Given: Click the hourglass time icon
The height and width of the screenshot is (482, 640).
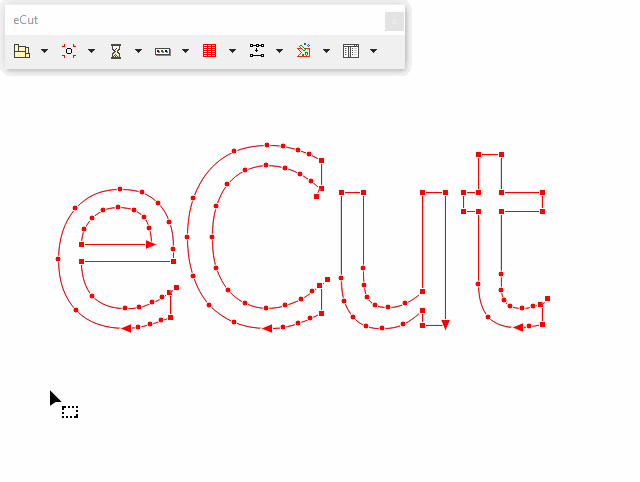Looking at the screenshot, I should pyautogui.click(x=116, y=51).
